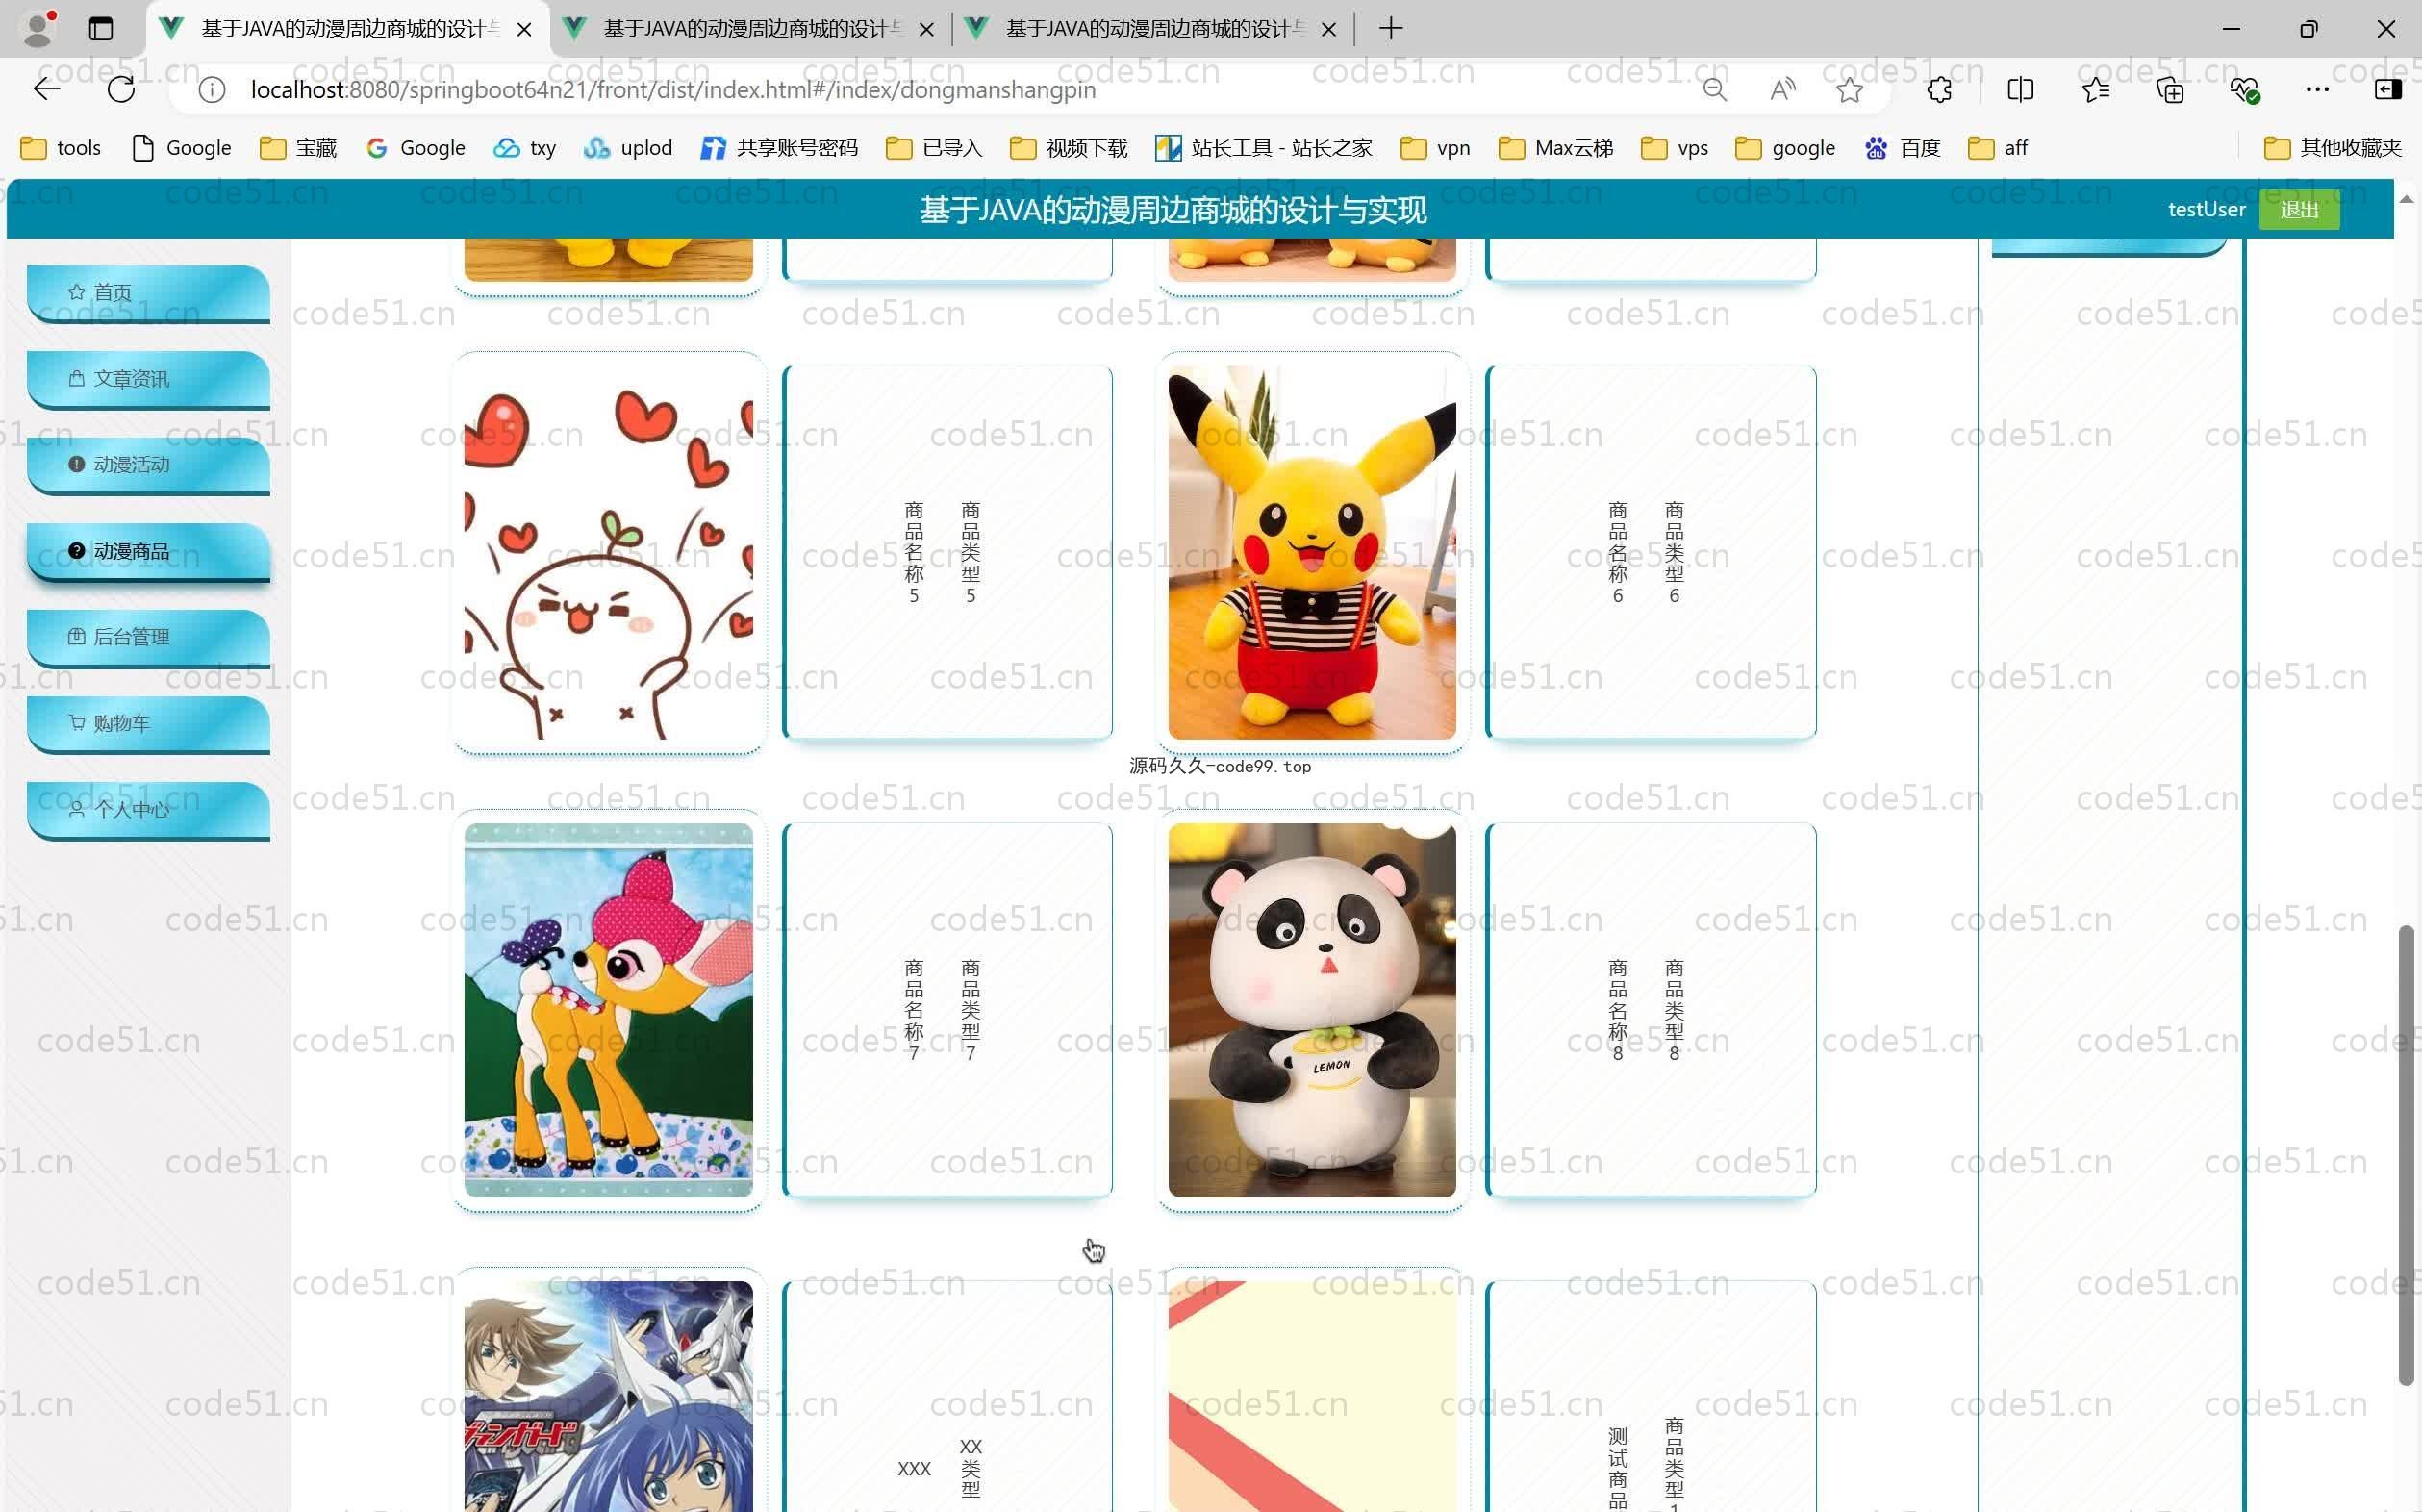Select the 动漫商品 sidebar menu
The width and height of the screenshot is (2422, 1512).
click(148, 551)
